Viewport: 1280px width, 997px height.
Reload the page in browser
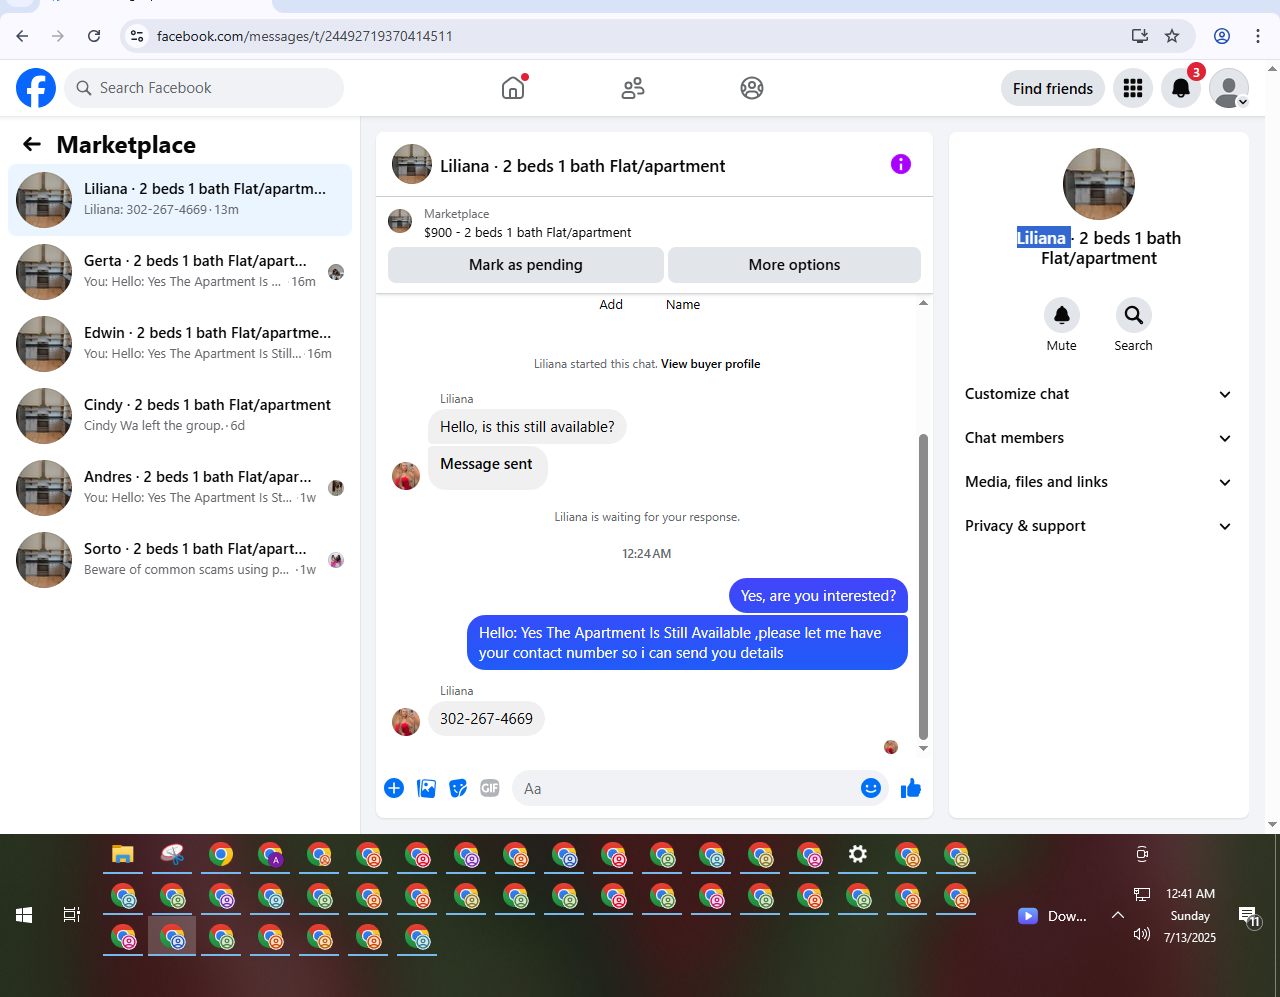click(x=94, y=36)
